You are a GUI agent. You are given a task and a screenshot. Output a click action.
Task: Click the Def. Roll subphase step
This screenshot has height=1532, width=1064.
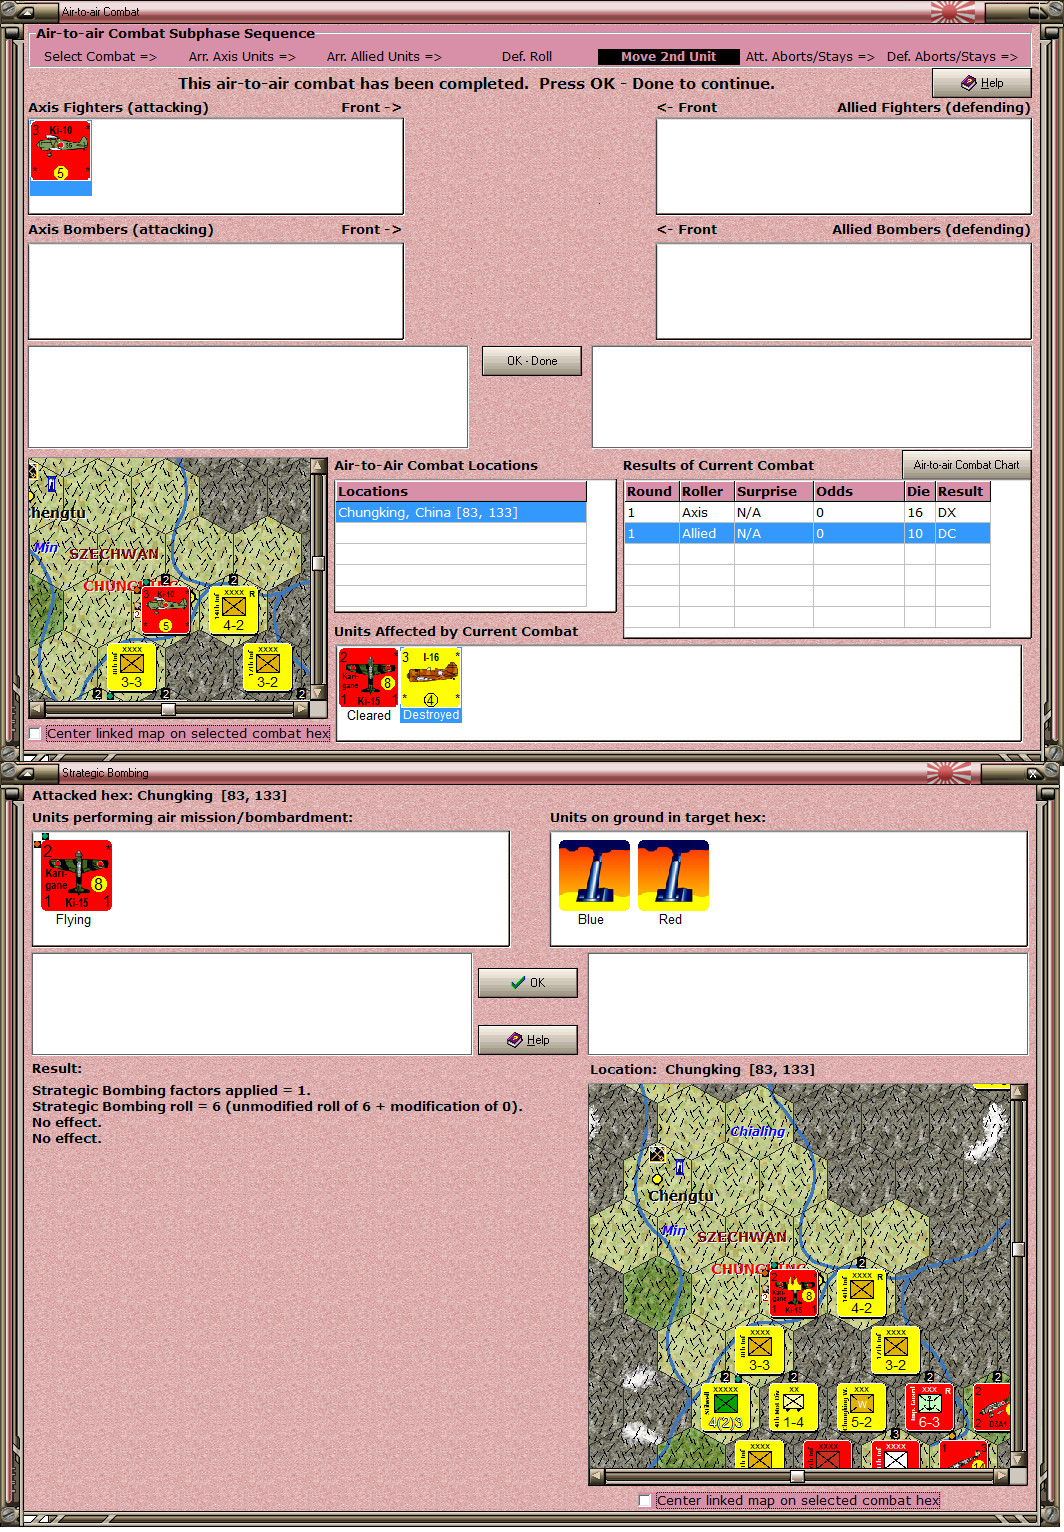pyautogui.click(x=527, y=57)
